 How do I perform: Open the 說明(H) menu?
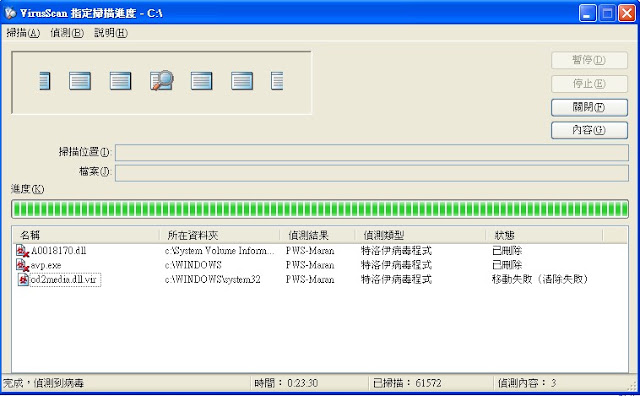111,33
